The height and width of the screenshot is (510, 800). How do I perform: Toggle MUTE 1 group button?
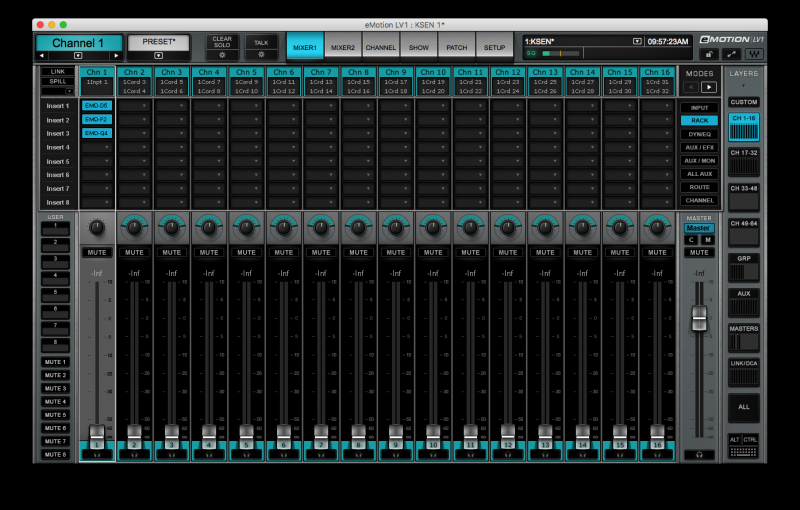pyautogui.click(x=55, y=362)
